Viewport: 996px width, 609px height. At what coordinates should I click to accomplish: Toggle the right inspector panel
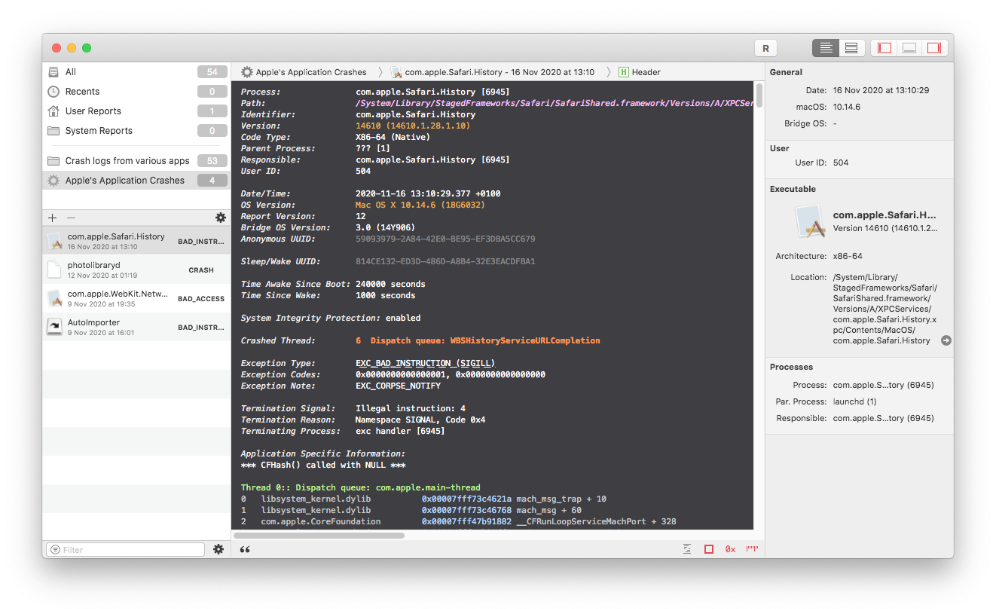[x=934, y=48]
